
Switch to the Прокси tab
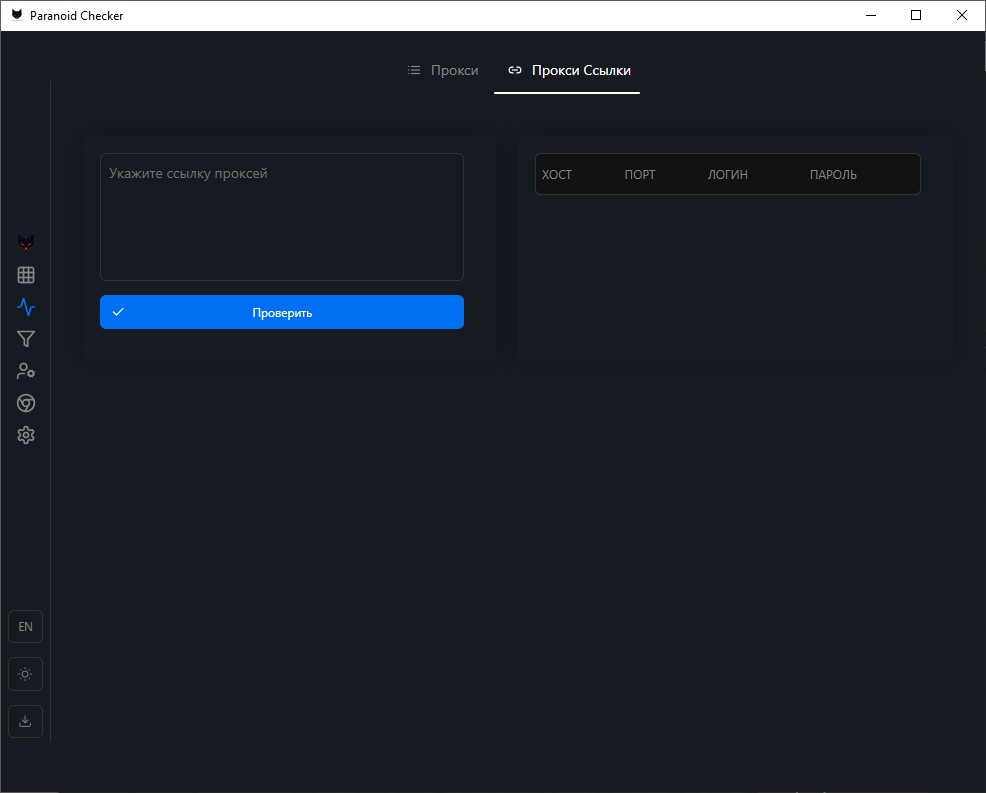443,71
